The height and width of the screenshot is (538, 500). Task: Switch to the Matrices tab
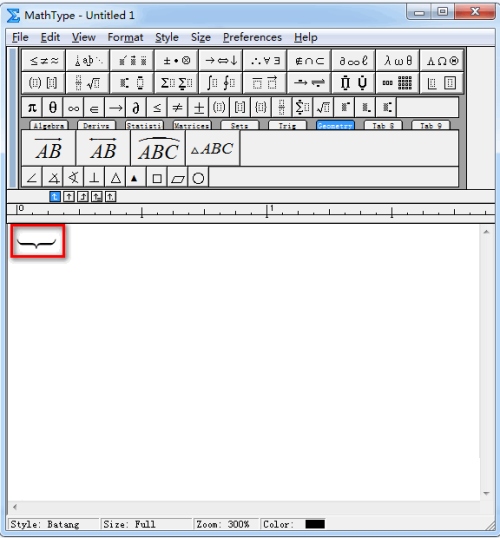click(x=192, y=126)
